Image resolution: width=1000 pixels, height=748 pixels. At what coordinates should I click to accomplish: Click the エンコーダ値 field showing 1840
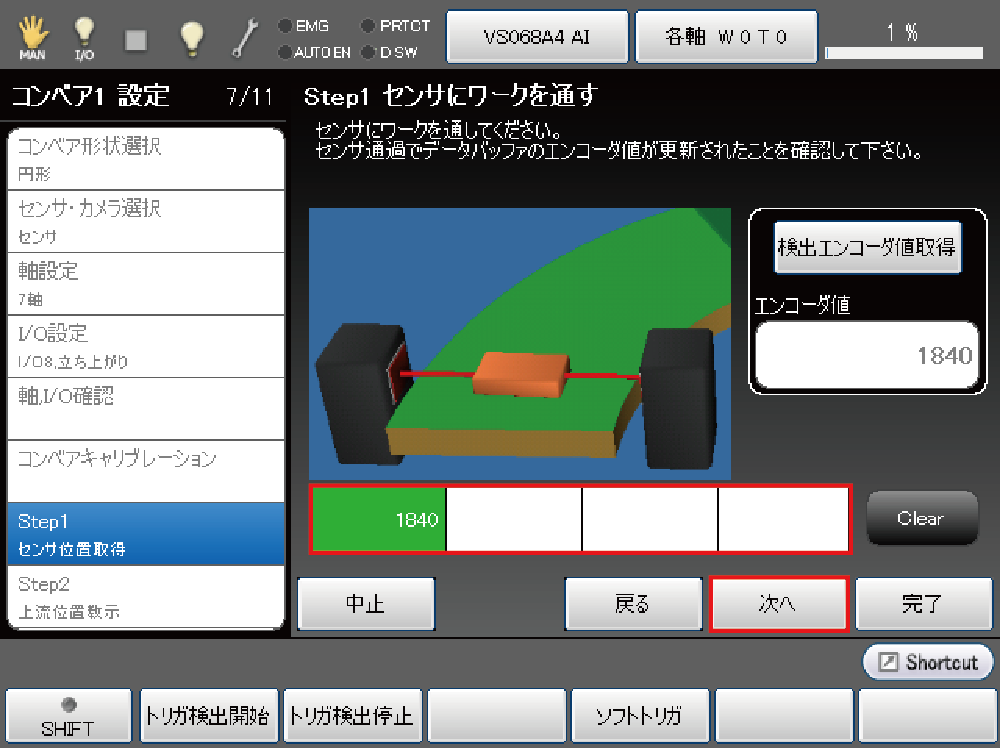(866, 355)
